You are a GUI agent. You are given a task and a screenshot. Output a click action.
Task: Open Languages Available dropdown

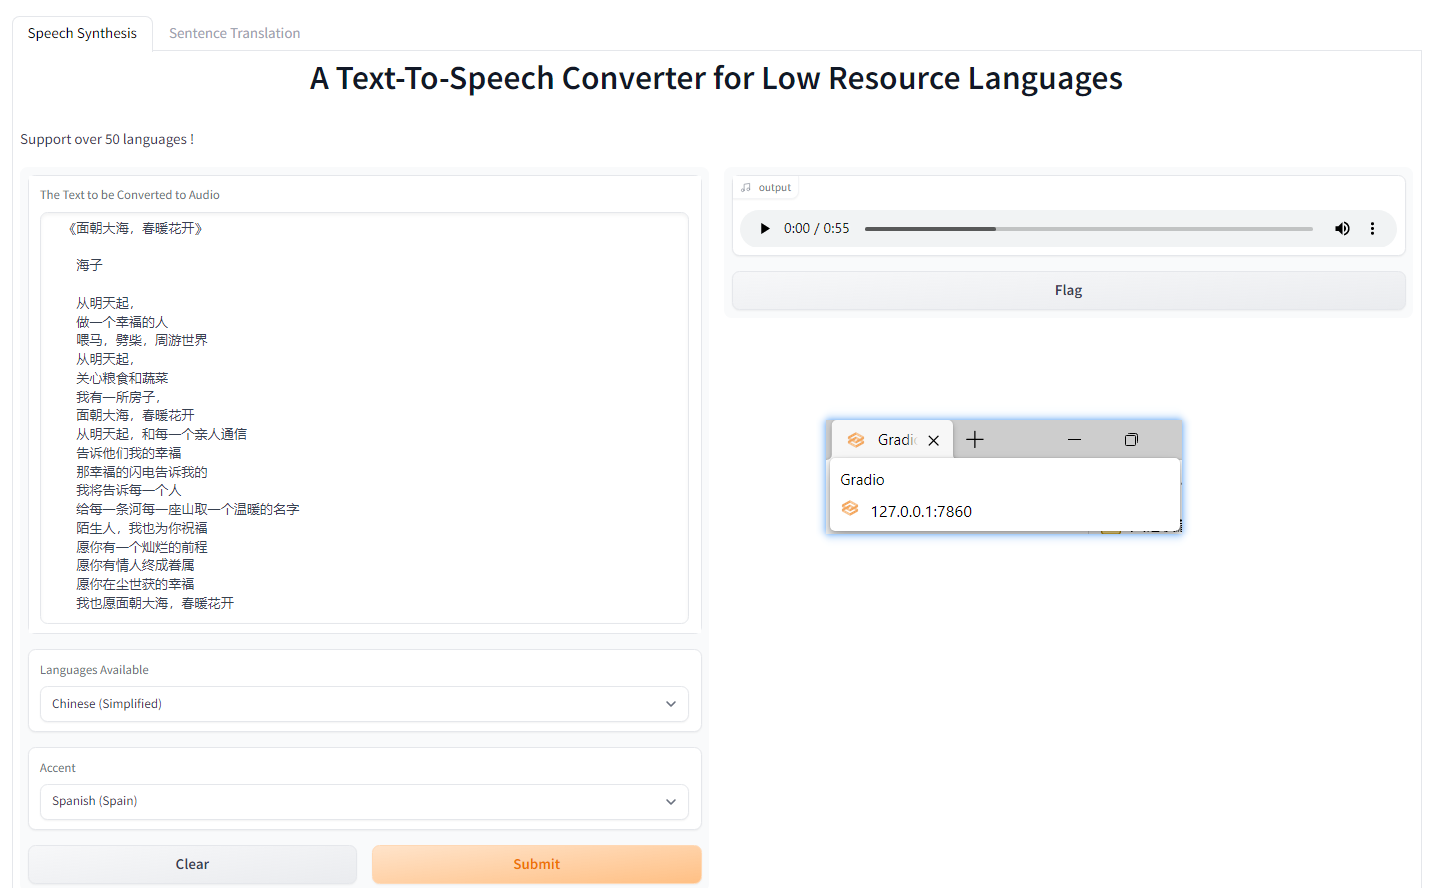[364, 704]
